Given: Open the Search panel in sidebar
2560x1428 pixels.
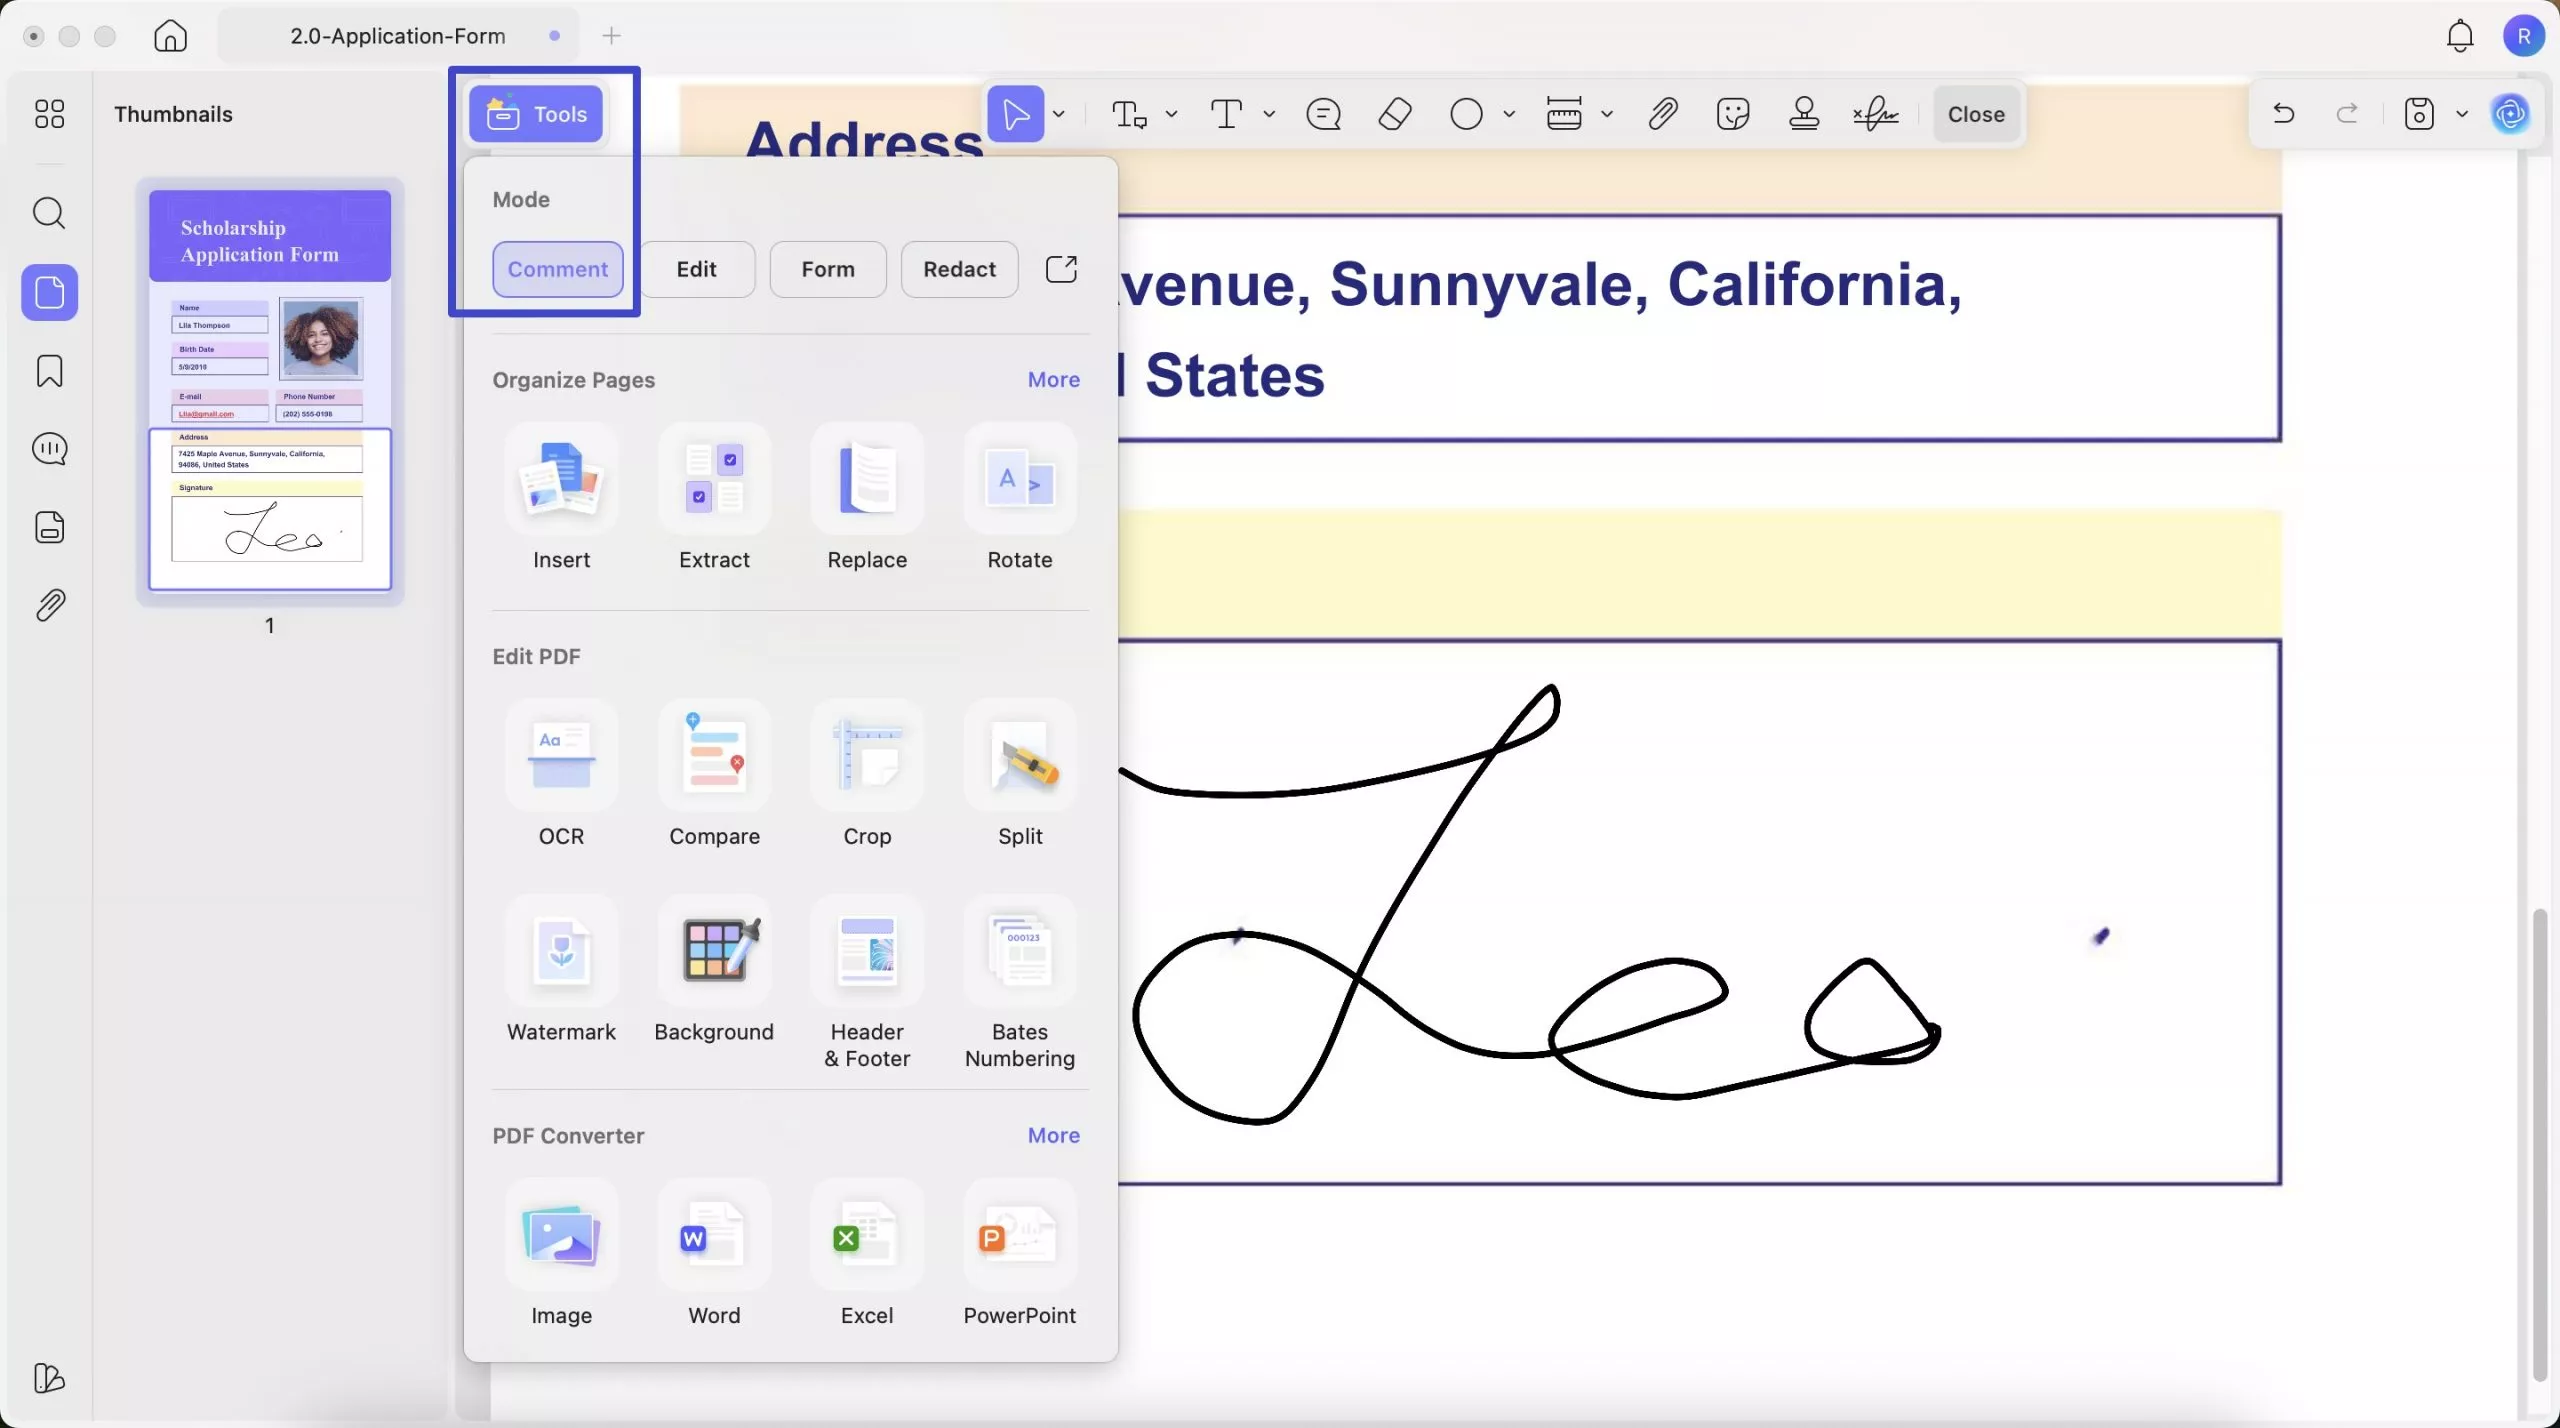Looking at the screenshot, I should pos(49,213).
